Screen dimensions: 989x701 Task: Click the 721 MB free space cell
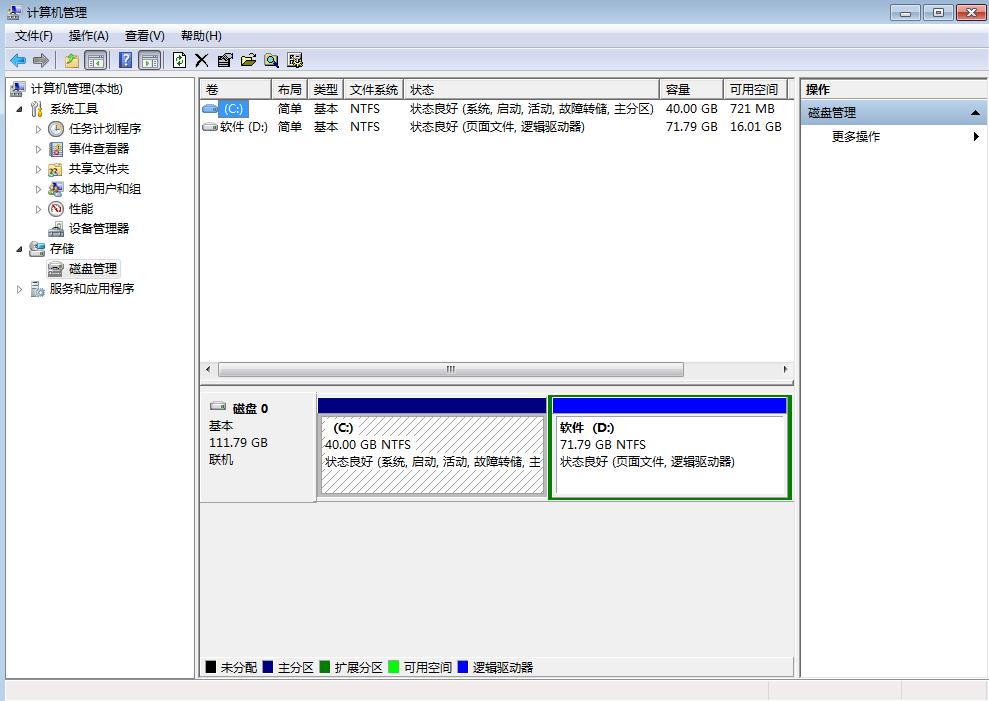point(752,109)
